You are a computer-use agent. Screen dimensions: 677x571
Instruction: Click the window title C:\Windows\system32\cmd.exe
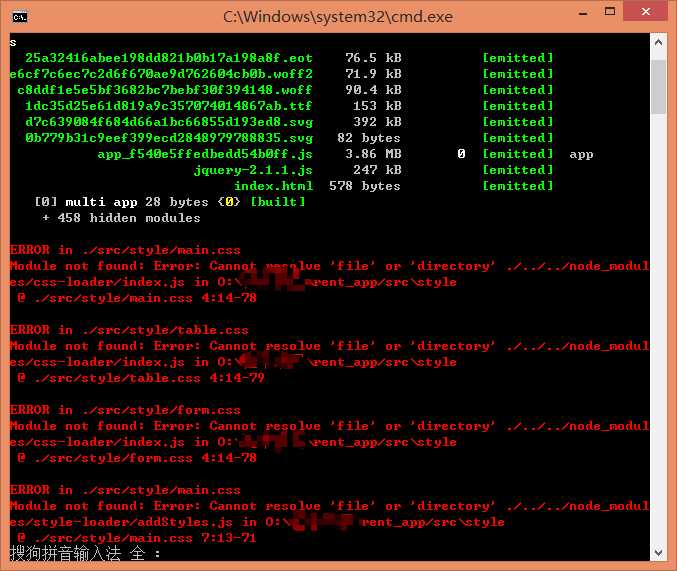pyautogui.click(x=338, y=17)
